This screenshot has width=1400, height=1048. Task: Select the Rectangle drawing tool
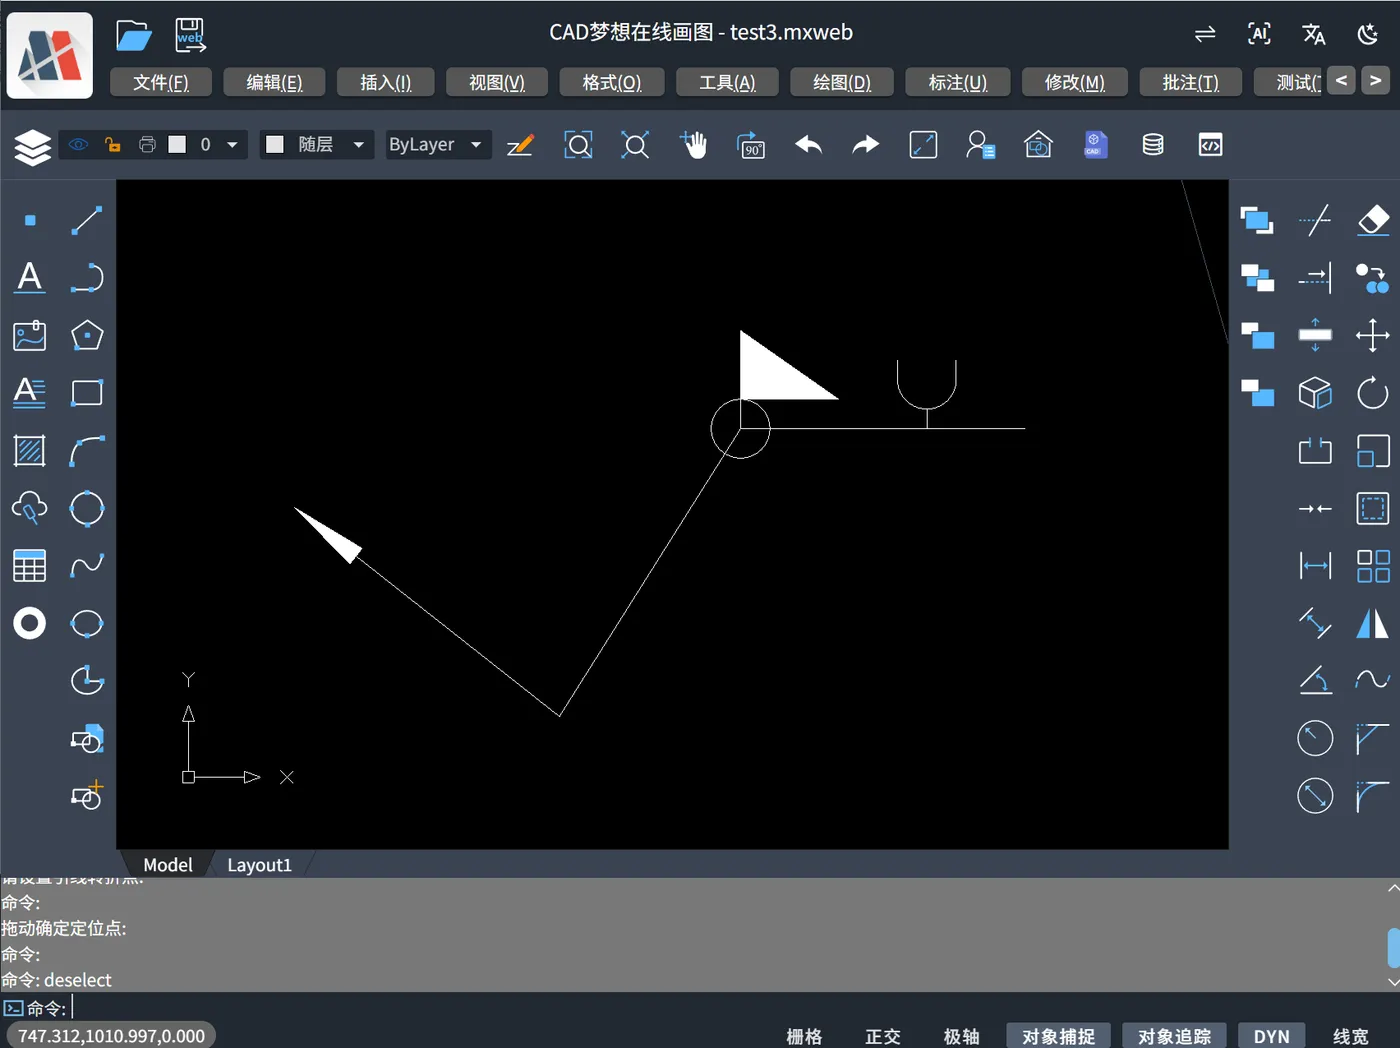click(x=87, y=393)
